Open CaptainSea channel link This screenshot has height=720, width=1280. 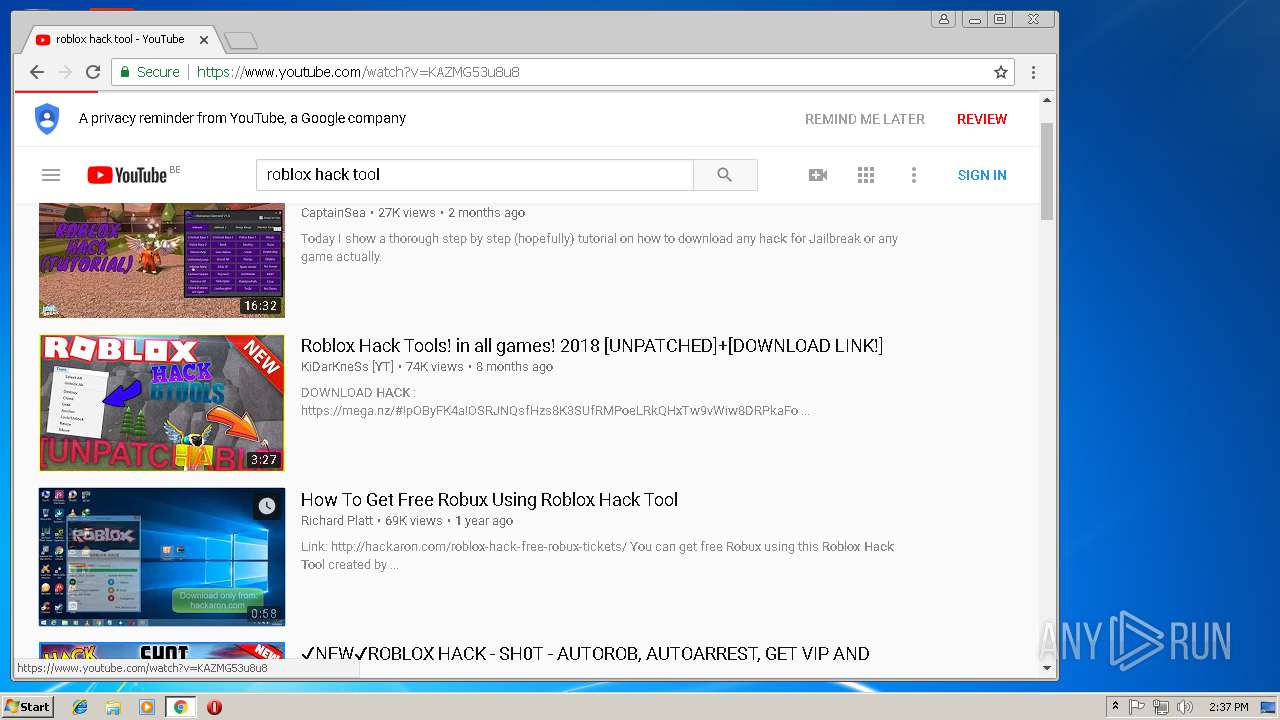(333, 213)
